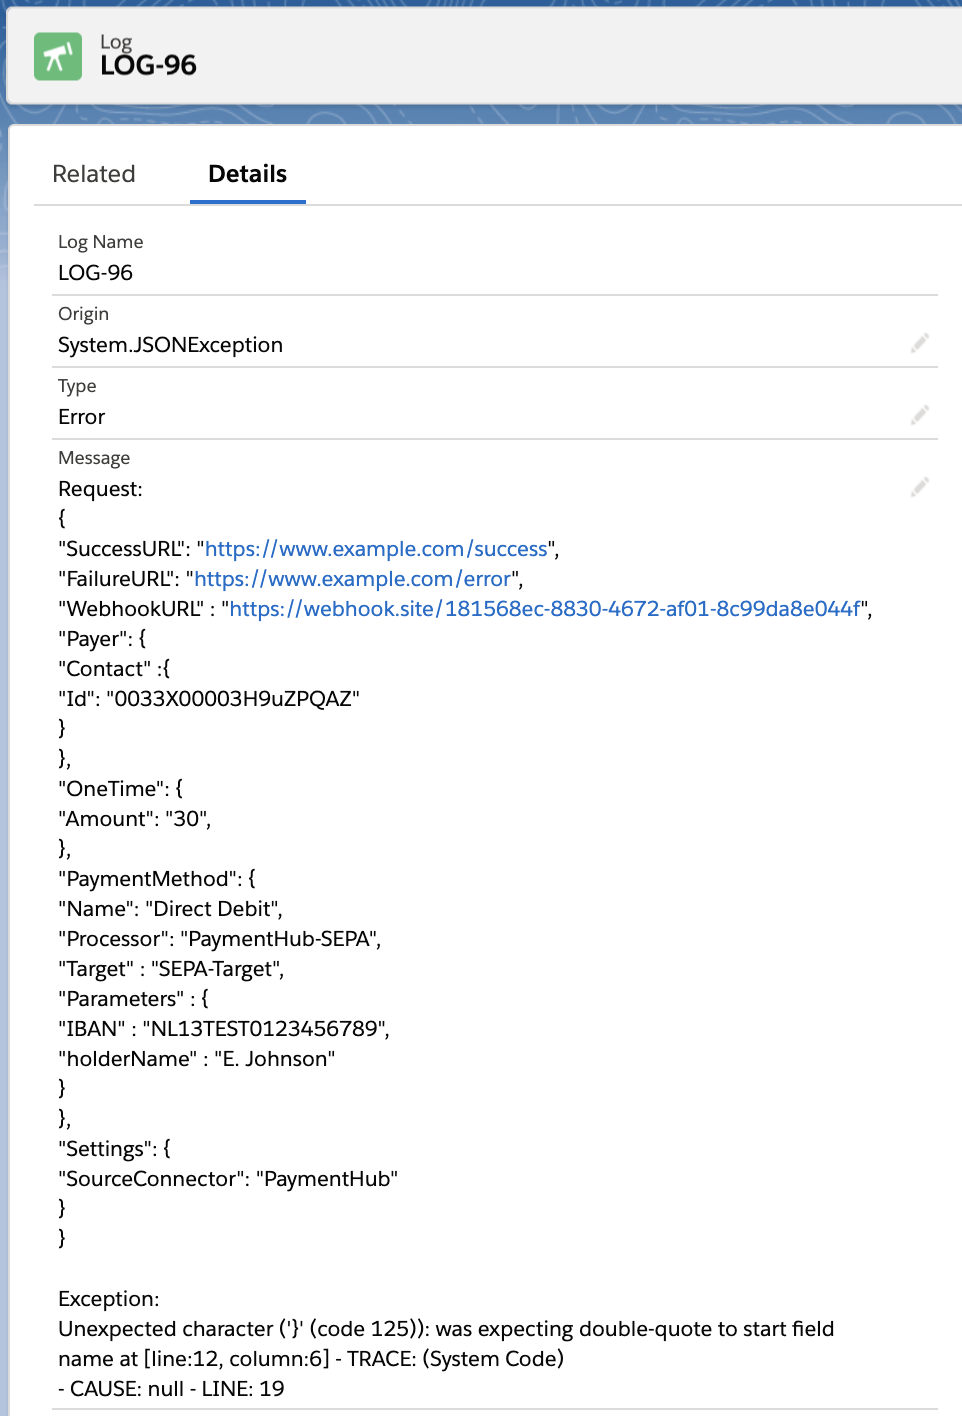This screenshot has height=1416, width=962.
Task: Select the Origin value System.JSONException
Action: coord(170,344)
